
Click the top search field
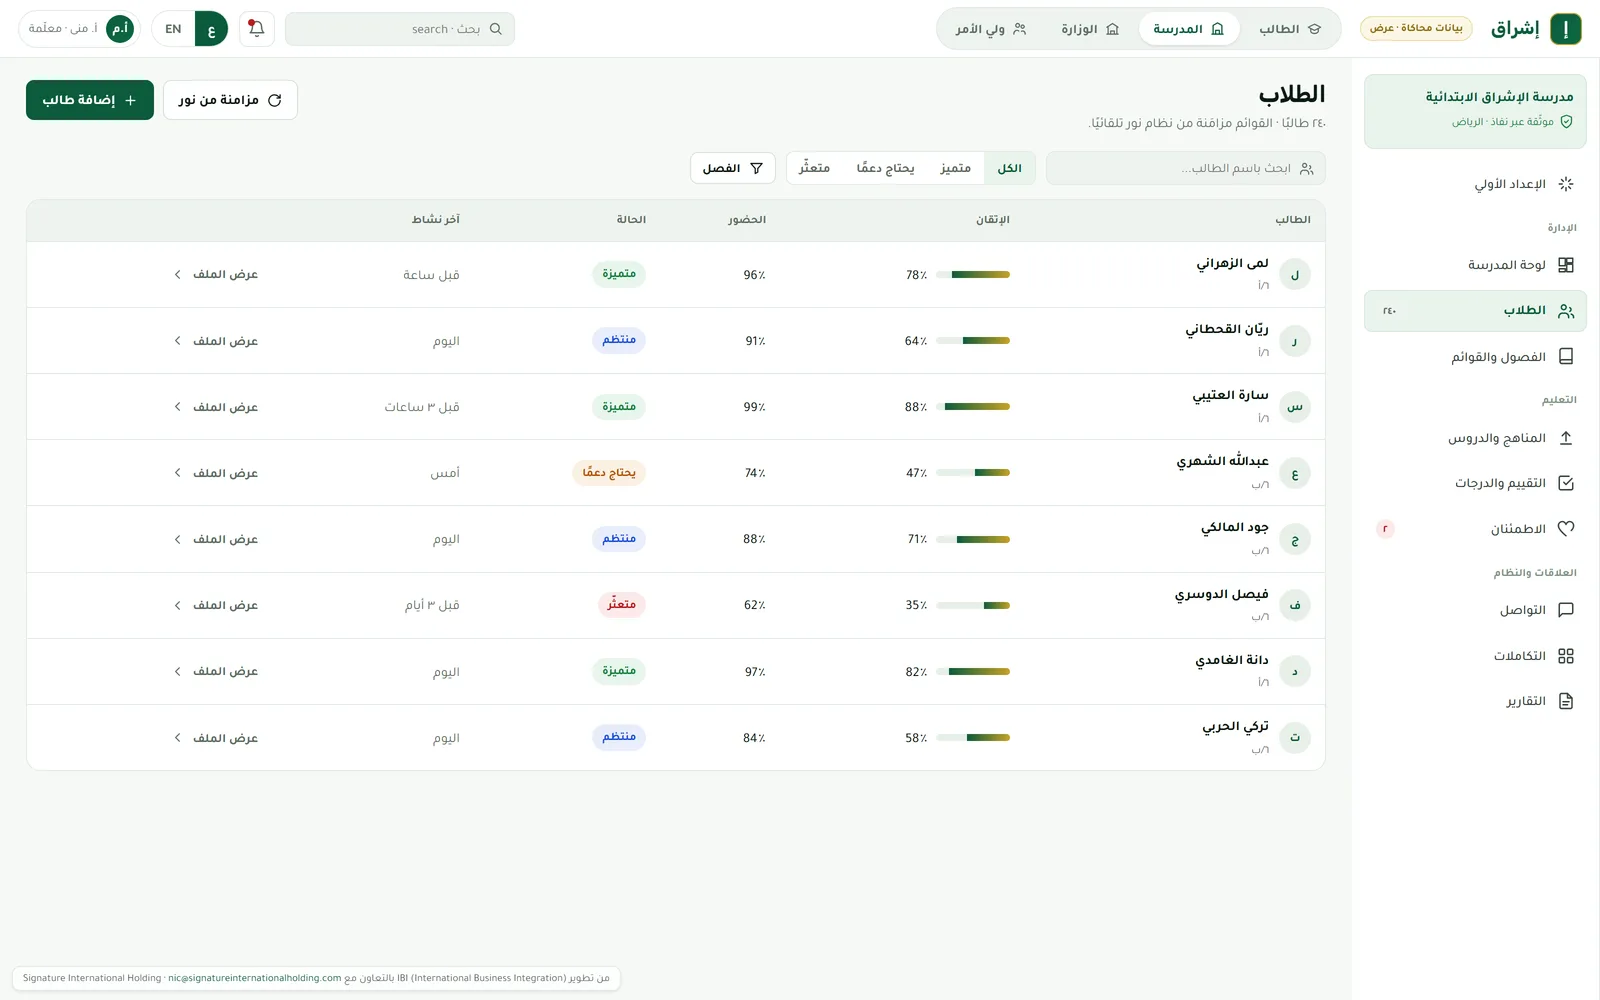click(400, 29)
